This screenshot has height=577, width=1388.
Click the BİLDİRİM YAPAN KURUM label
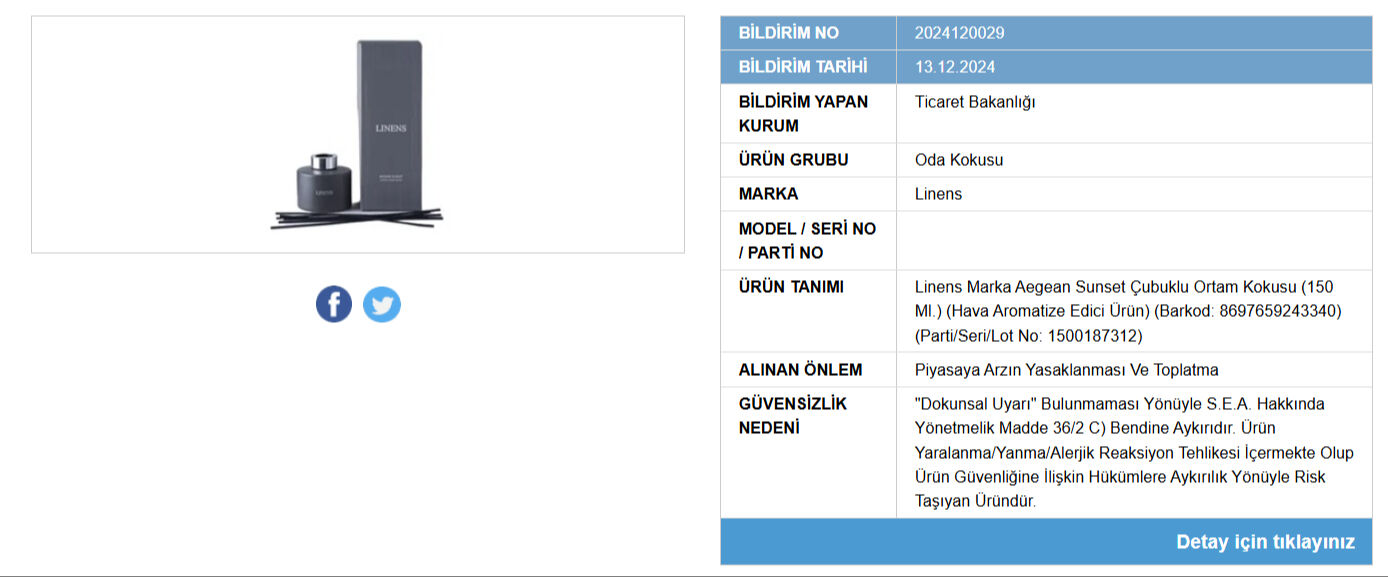(x=803, y=113)
